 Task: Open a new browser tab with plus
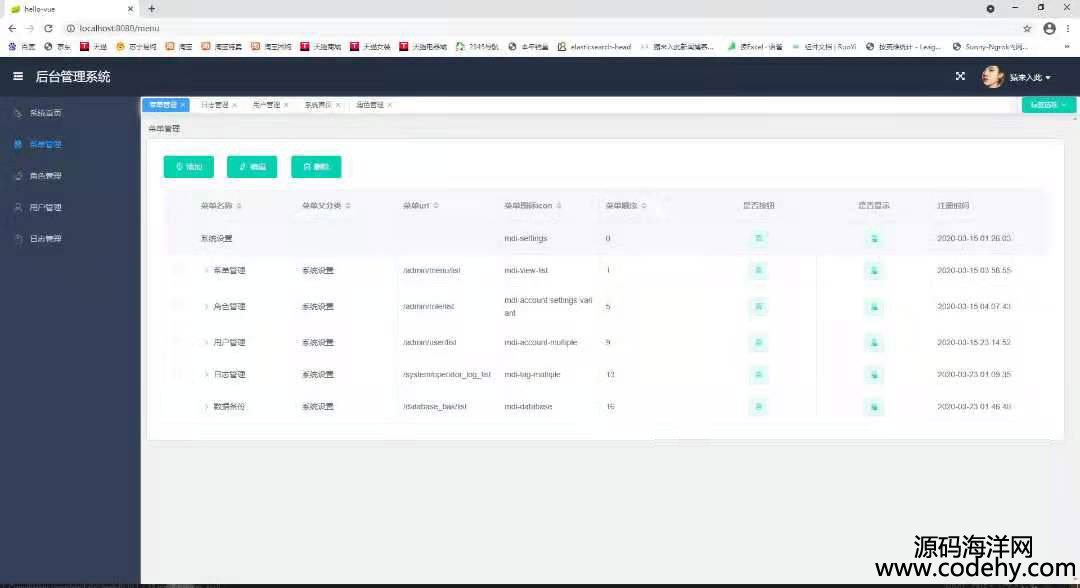pyautogui.click(x=152, y=9)
